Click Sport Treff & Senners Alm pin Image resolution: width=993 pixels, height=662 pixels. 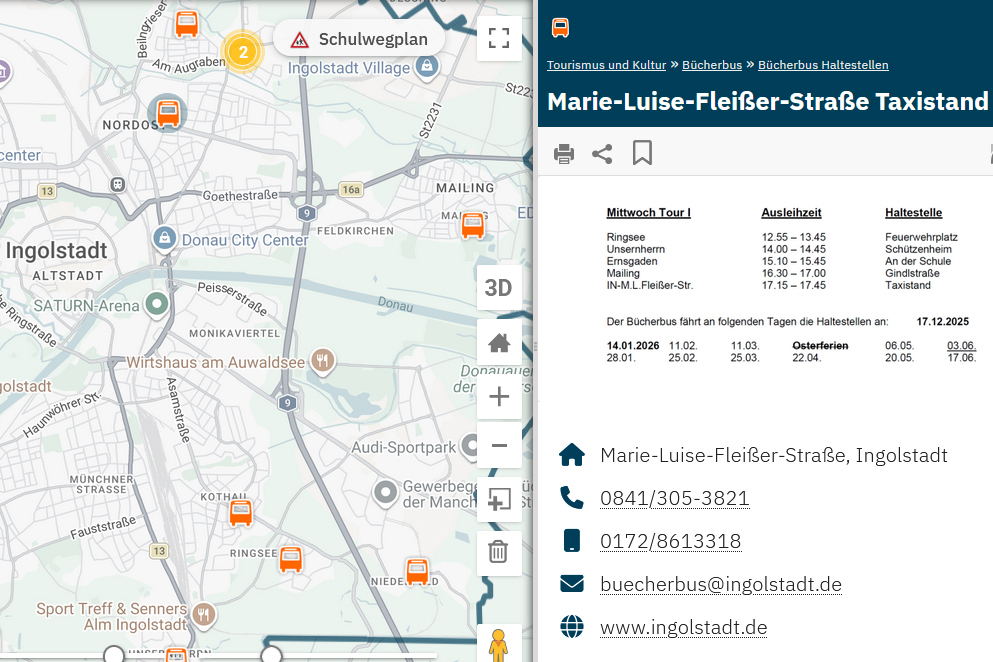pos(204,614)
